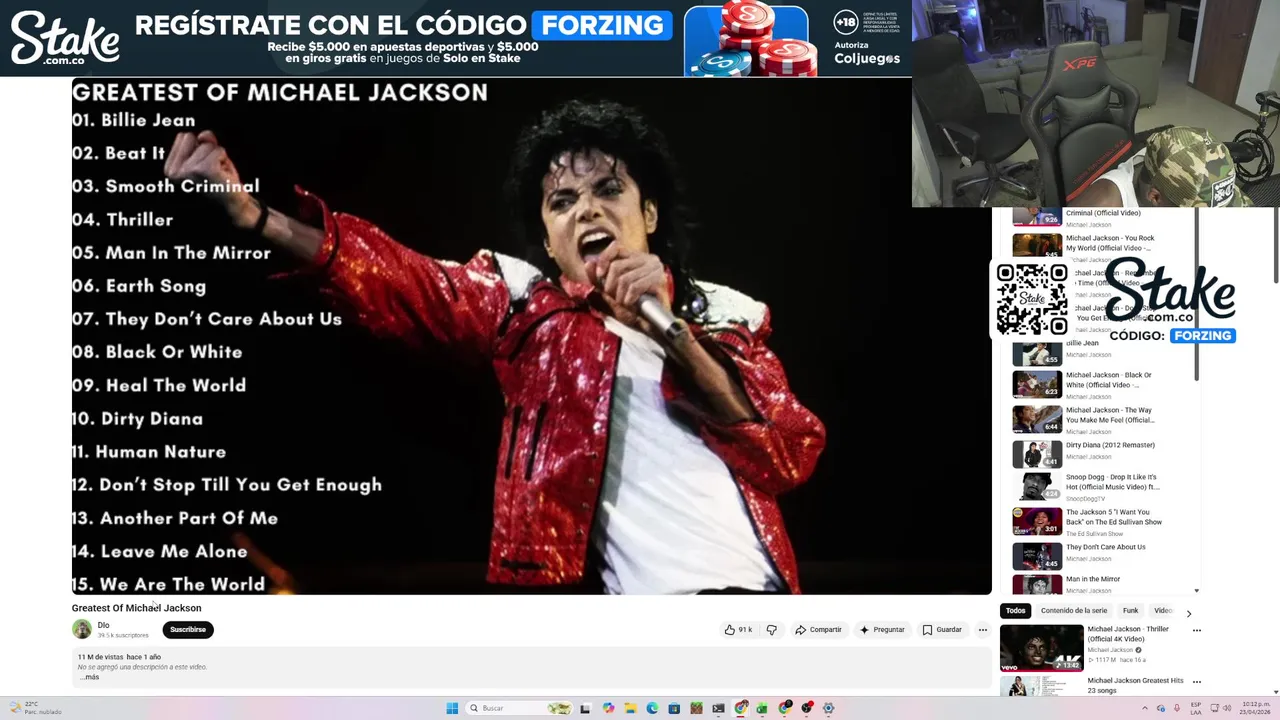Click the Michael Jackson video player
This screenshot has width=1280, height=720.
[x=531, y=336]
